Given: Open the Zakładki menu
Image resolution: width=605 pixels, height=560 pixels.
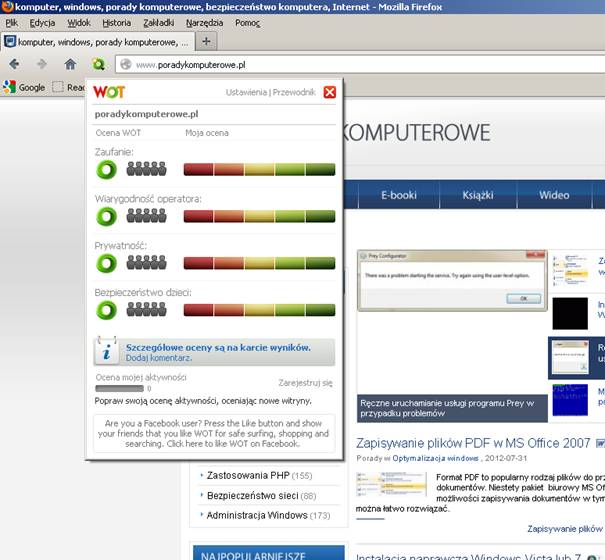Looking at the screenshot, I should (159, 23).
